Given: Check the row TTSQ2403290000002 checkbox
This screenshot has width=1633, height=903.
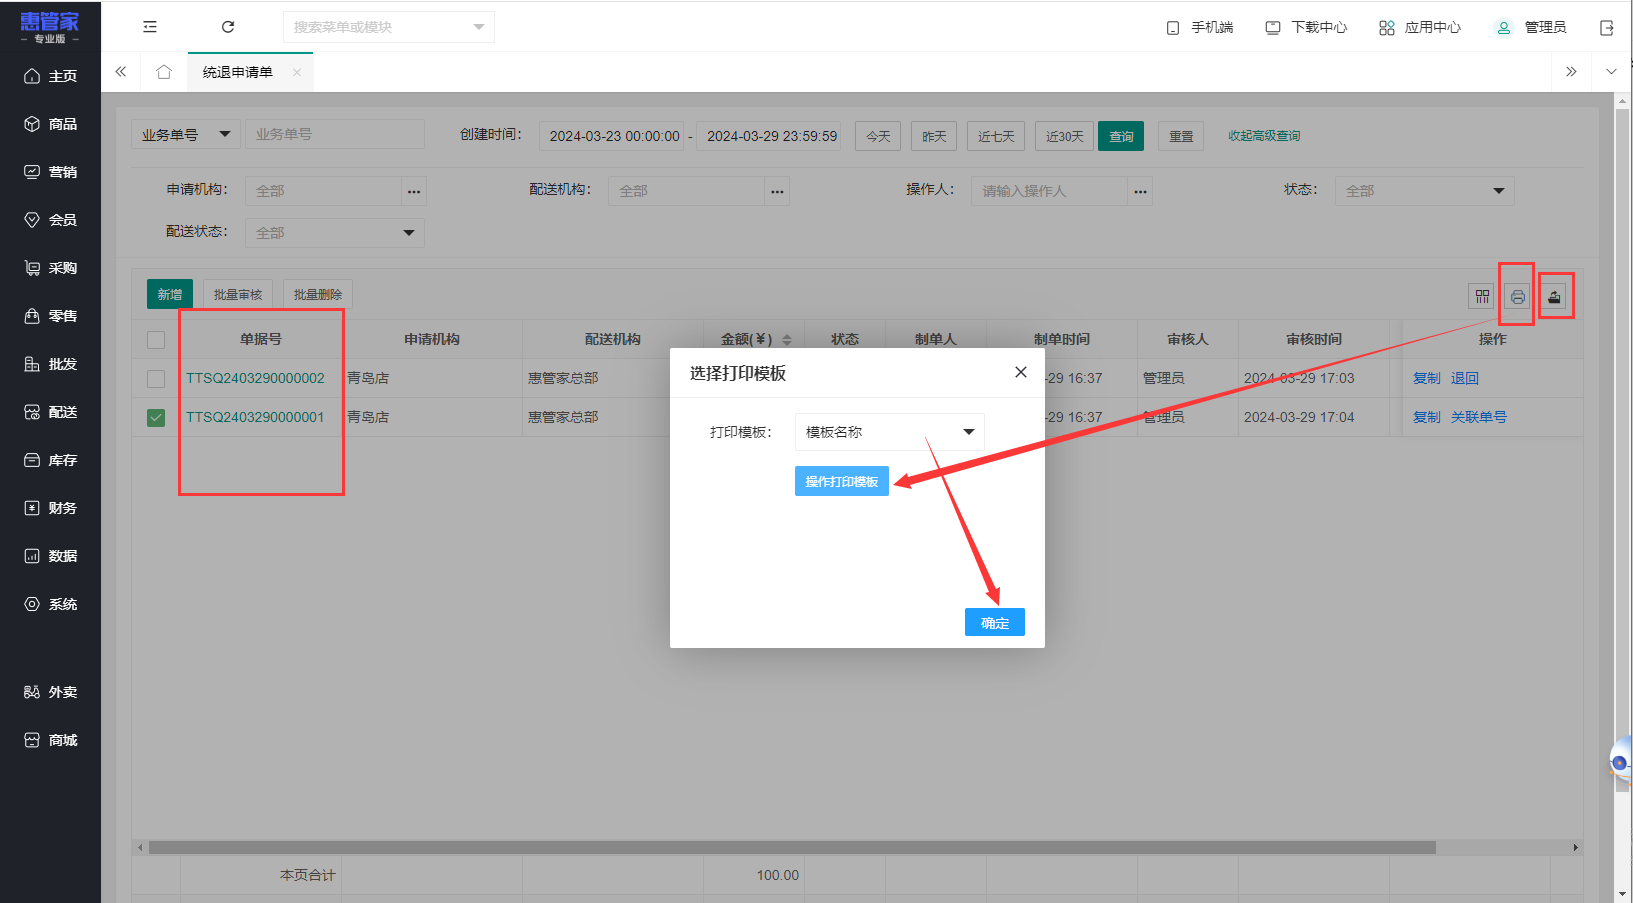Looking at the screenshot, I should pyautogui.click(x=156, y=379).
